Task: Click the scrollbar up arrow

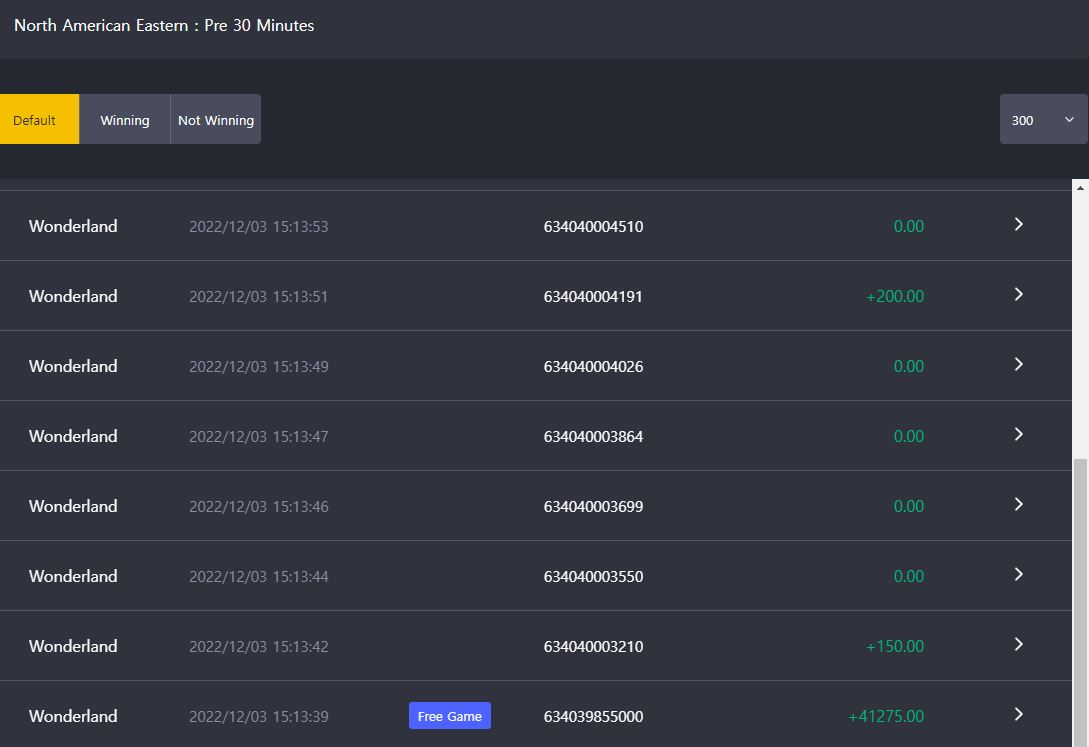Action: 1080,187
